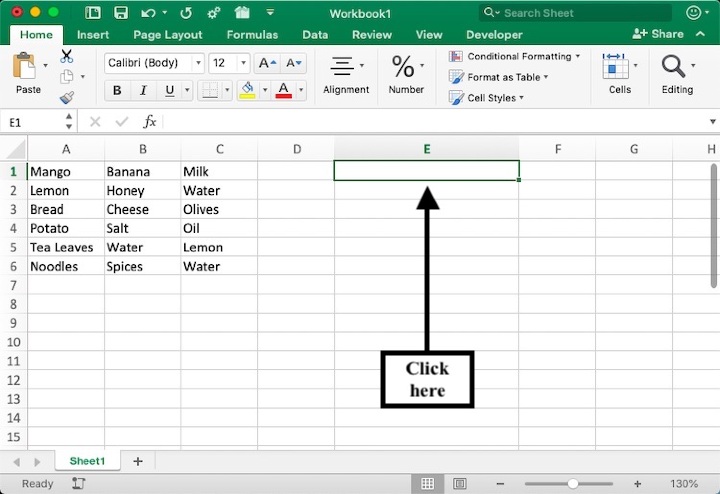Click the cancel X icon in formula bar

pyautogui.click(x=95, y=122)
